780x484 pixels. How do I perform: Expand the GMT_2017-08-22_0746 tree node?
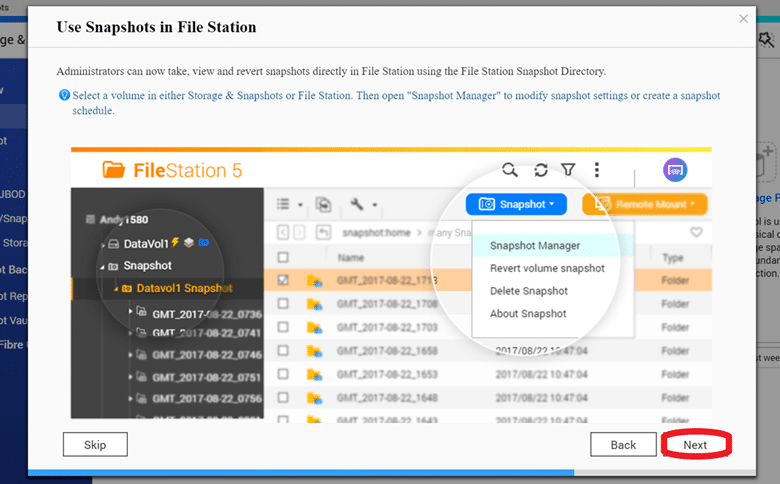click(130, 355)
